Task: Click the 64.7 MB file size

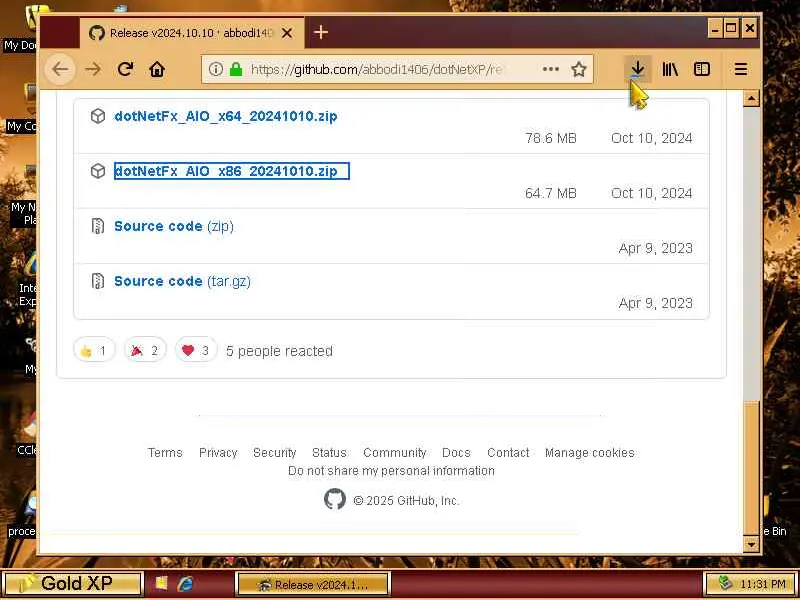Action: coord(551,193)
